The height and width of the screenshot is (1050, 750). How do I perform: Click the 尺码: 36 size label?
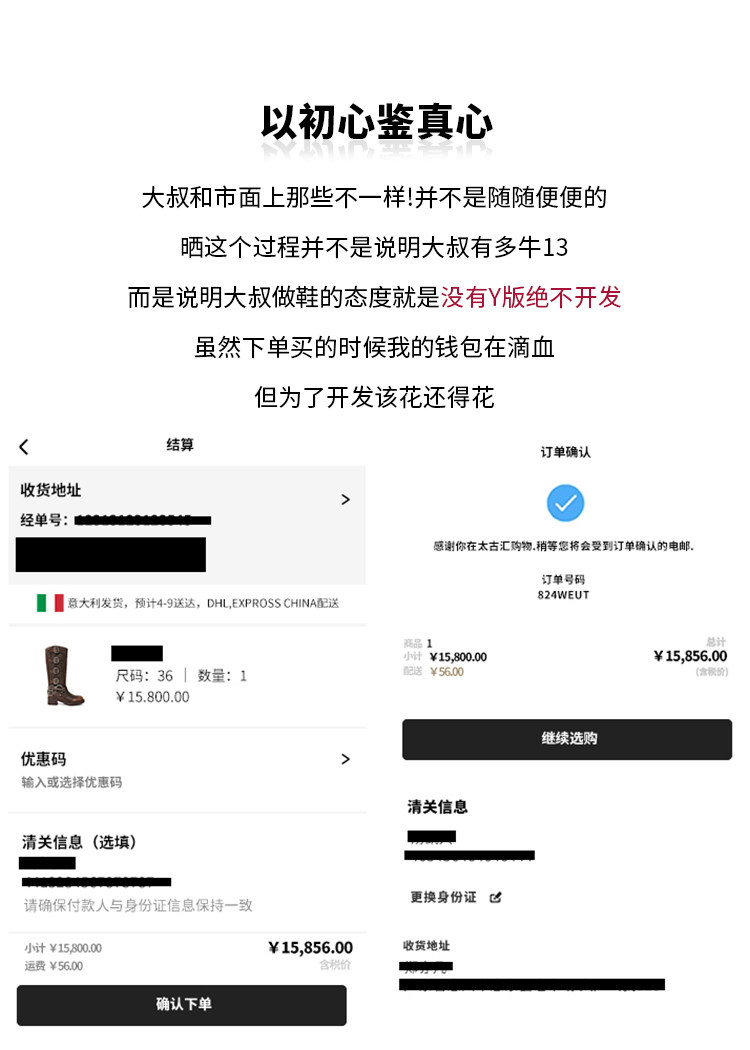144,676
